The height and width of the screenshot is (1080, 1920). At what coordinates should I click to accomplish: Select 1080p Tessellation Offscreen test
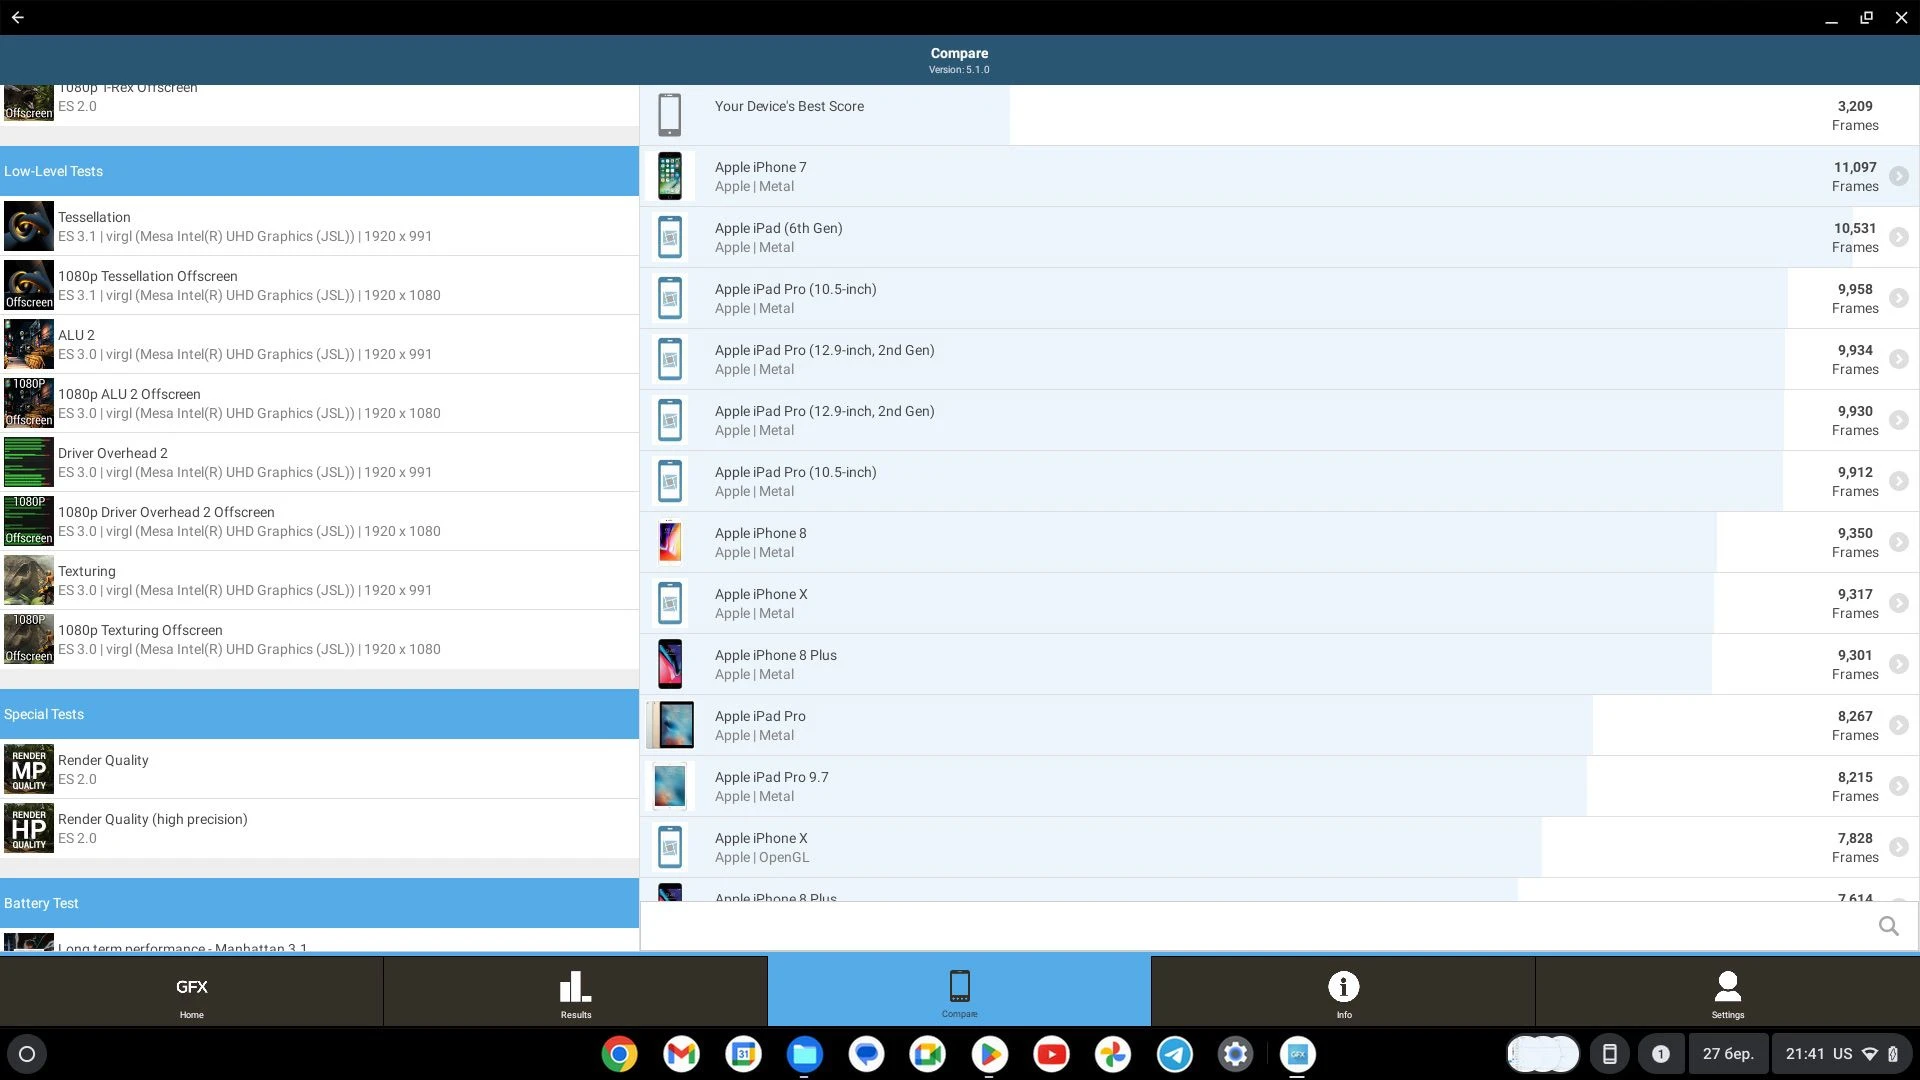[x=320, y=285]
